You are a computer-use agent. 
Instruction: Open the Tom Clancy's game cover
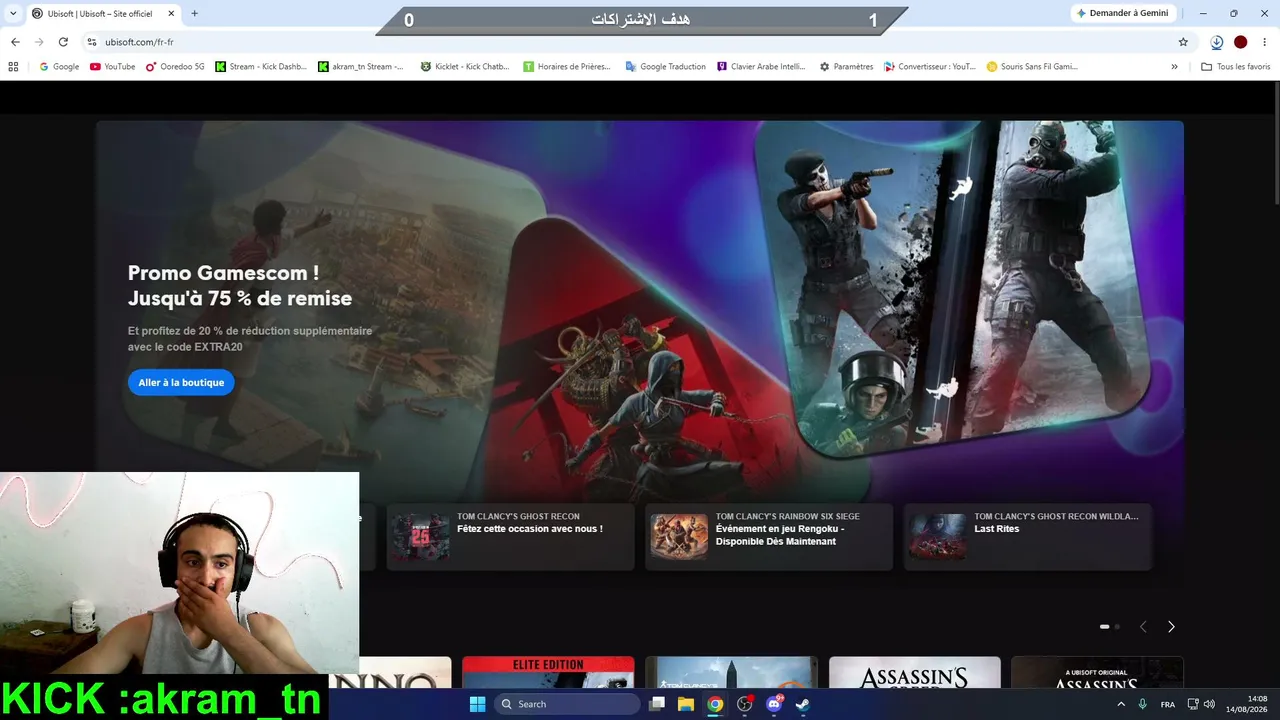731,672
